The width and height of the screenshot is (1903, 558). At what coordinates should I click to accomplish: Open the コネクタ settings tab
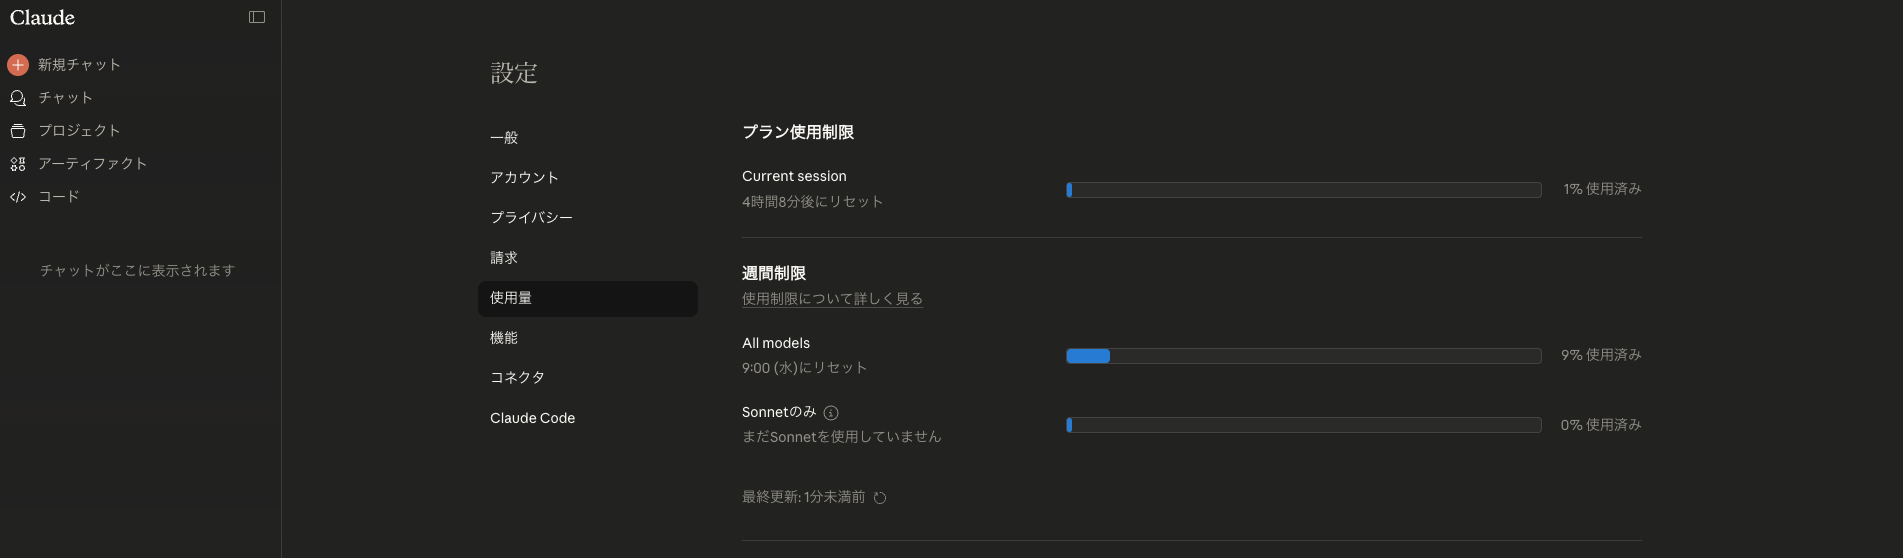point(517,378)
